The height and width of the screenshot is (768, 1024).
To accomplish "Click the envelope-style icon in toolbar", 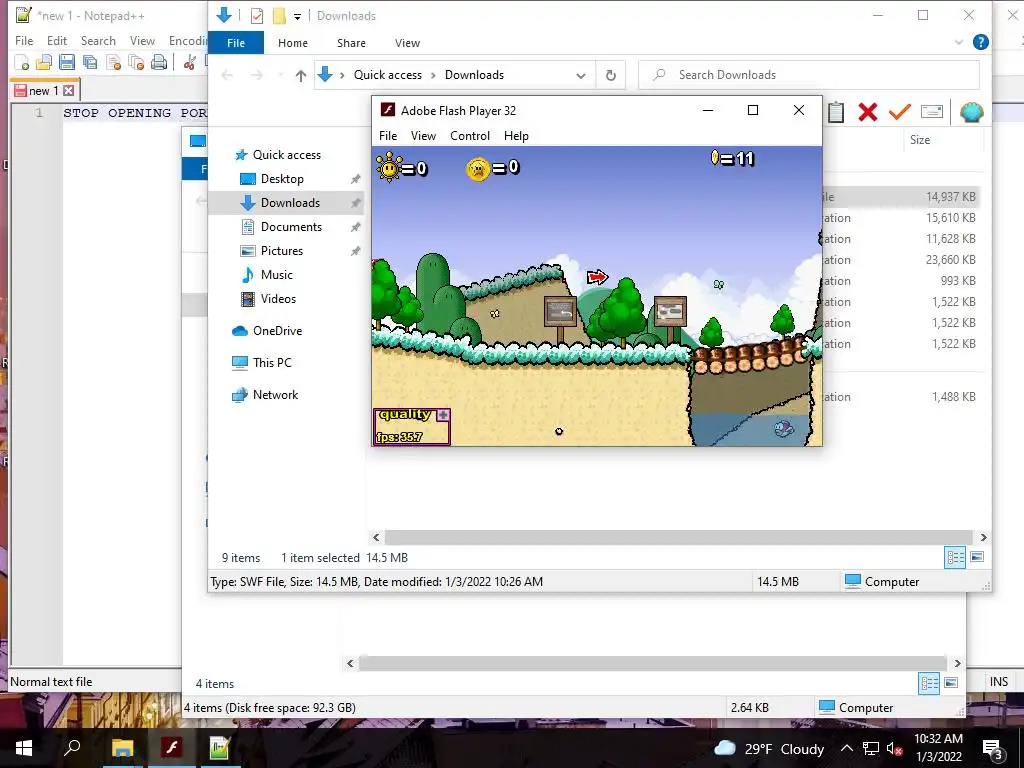I will (x=932, y=112).
